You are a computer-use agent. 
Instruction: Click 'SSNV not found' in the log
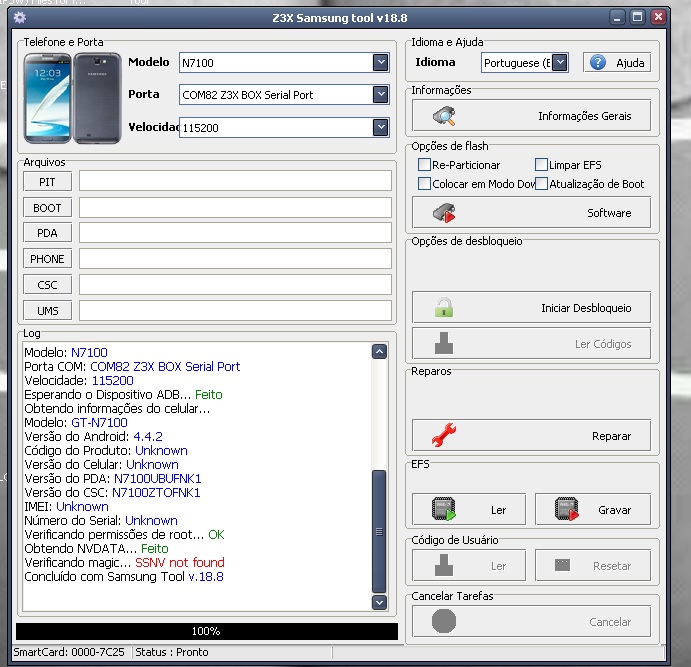pos(180,563)
